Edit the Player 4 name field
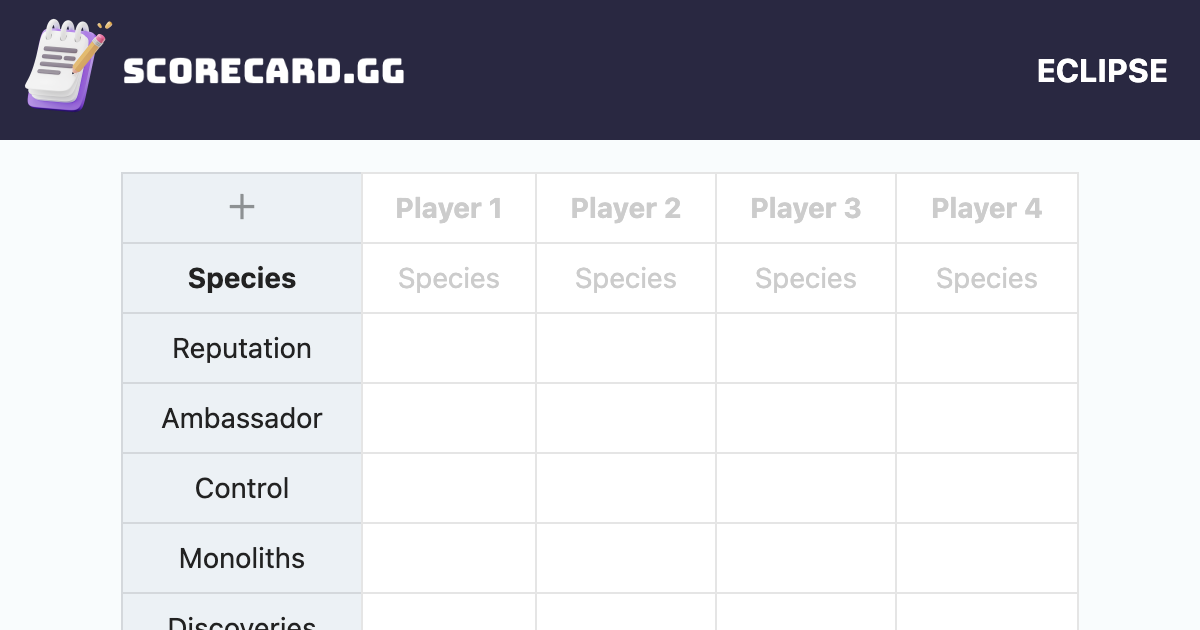Screen dimensions: 1200x630 pyautogui.click(x=987, y=209)
